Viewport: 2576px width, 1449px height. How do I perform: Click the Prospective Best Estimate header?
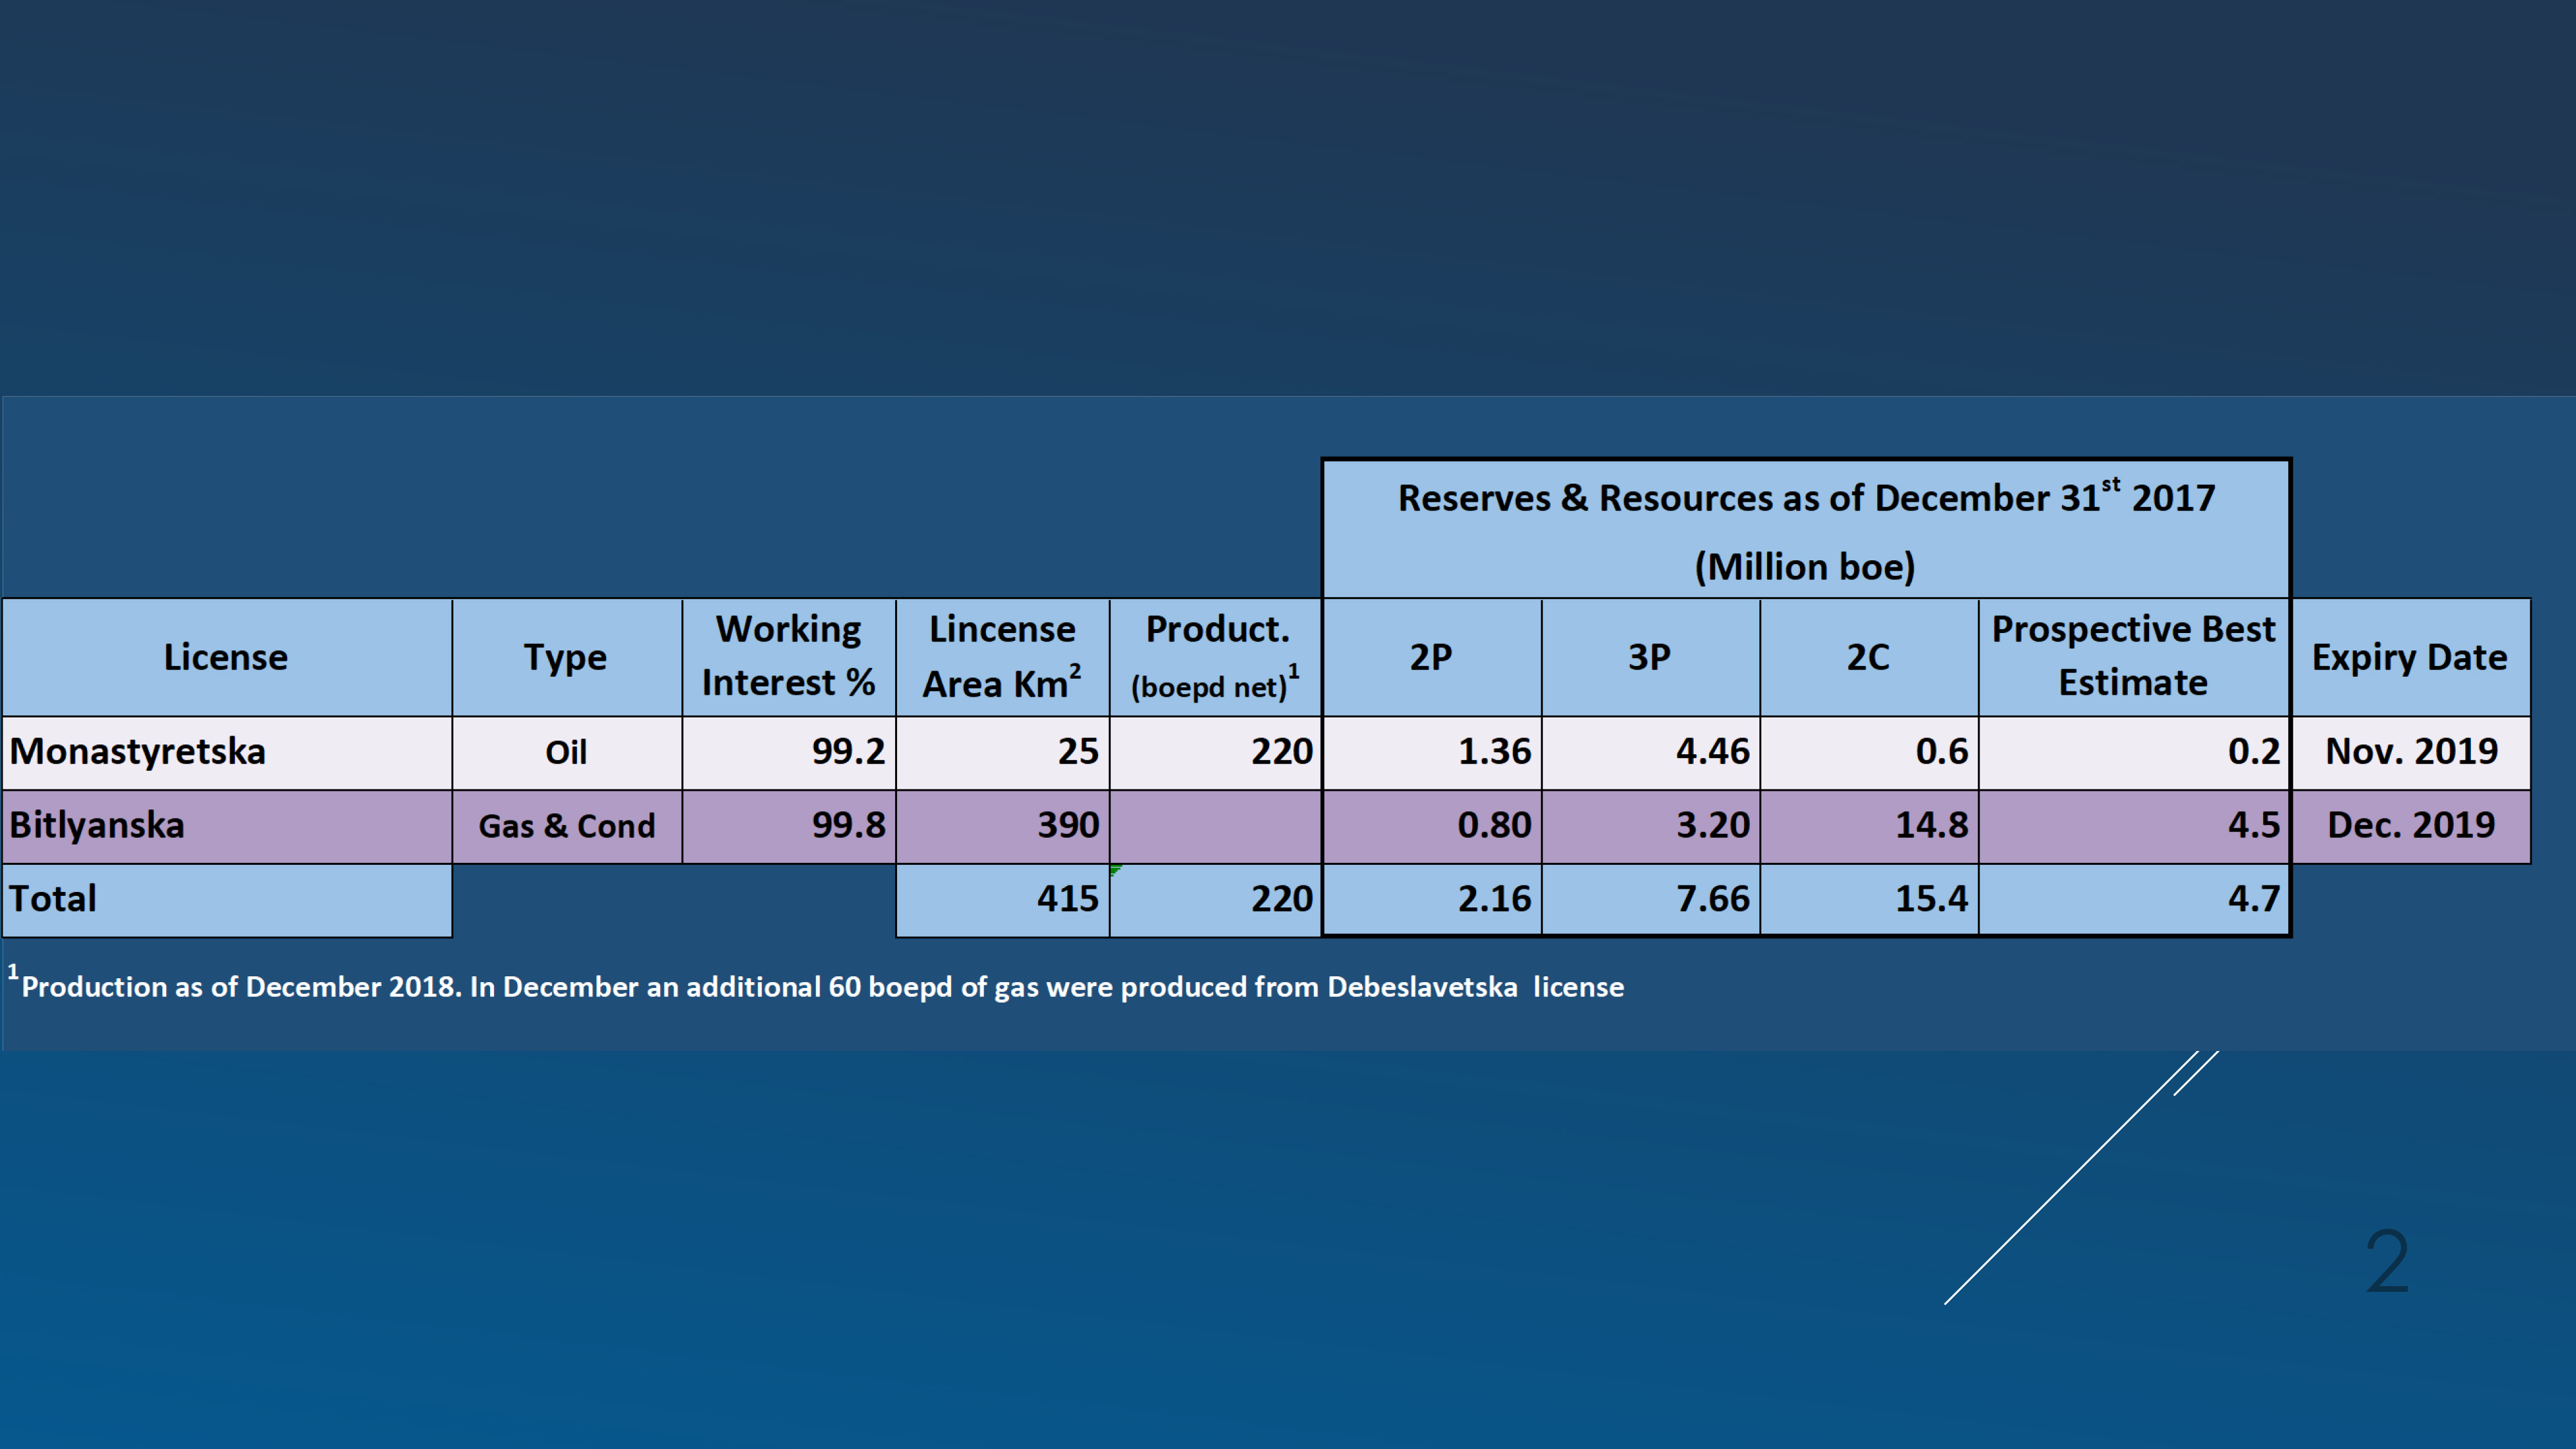(2133, 656)
